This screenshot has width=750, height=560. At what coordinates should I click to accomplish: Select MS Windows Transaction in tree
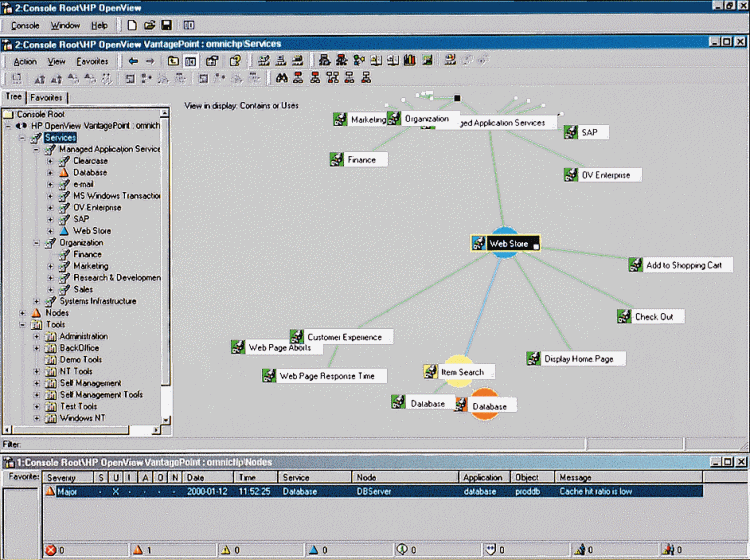(116, 196)
